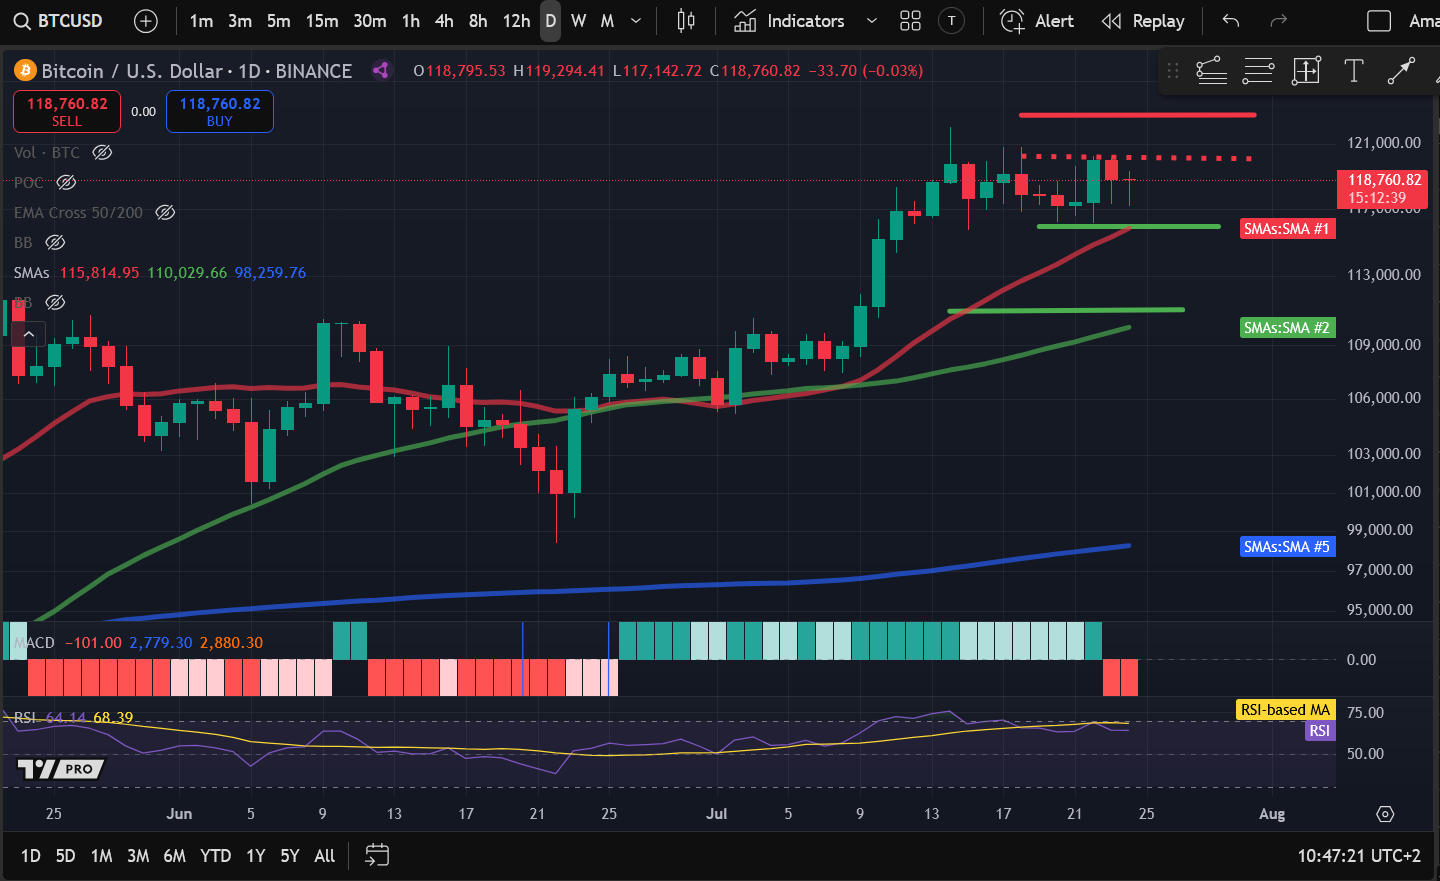This screenshot has width=1440, height=881.
Task: Click the blue BUY 118,760.82 button
Action: [x=220, y=111]
